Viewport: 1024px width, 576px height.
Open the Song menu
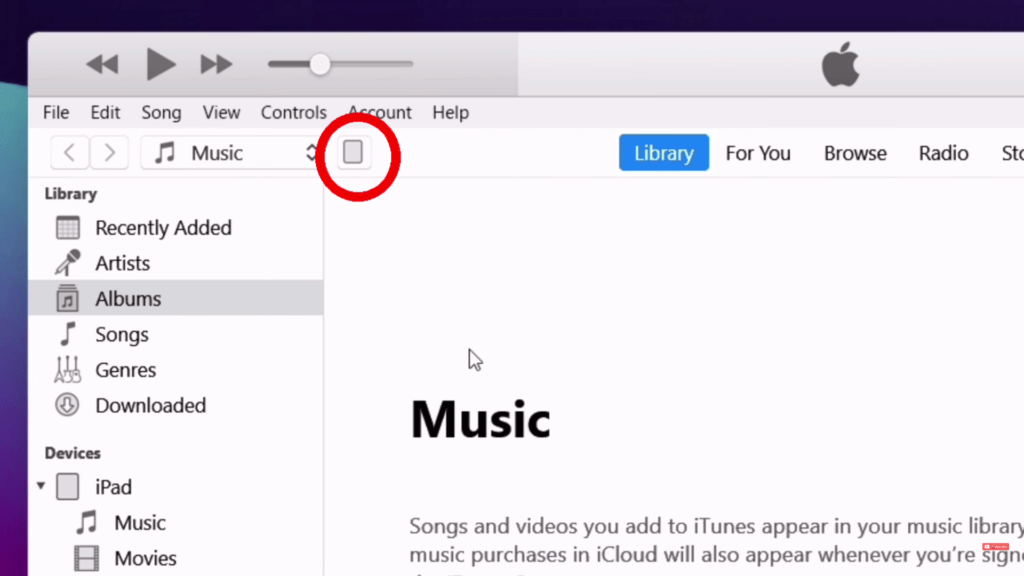tap(161, 112)
